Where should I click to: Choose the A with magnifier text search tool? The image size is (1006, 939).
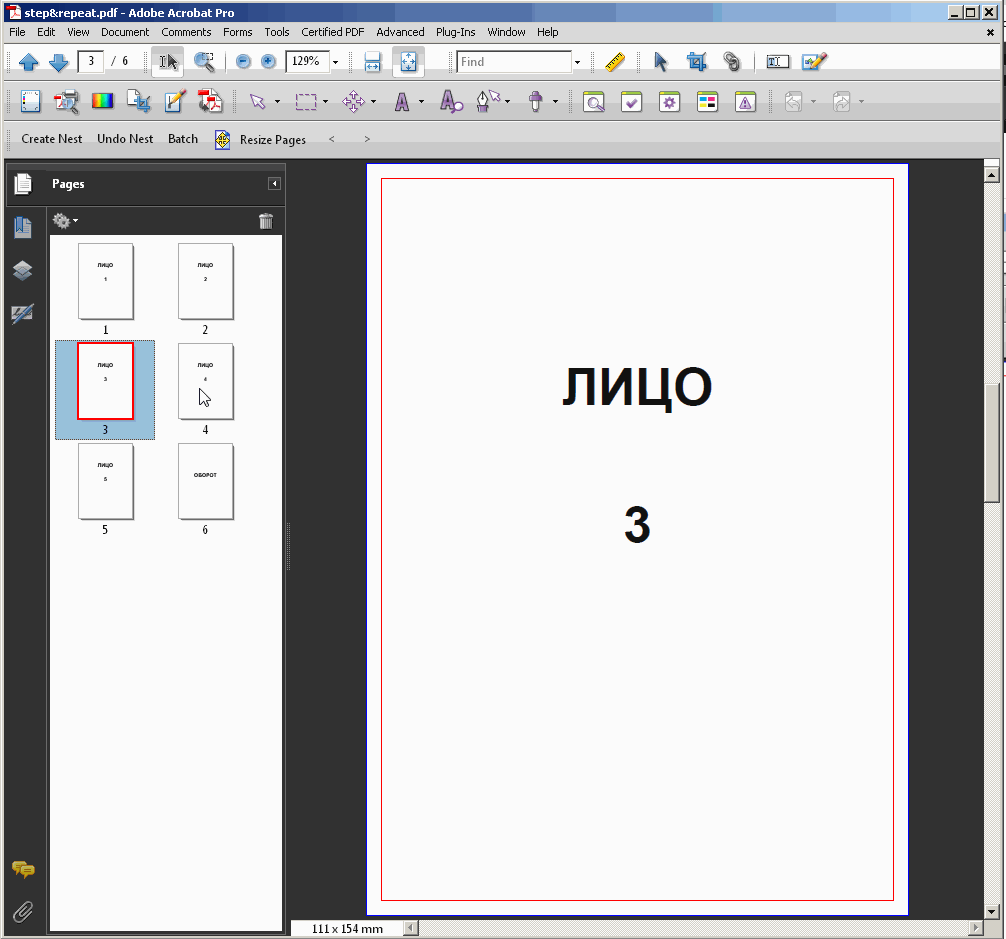point(451,101)
